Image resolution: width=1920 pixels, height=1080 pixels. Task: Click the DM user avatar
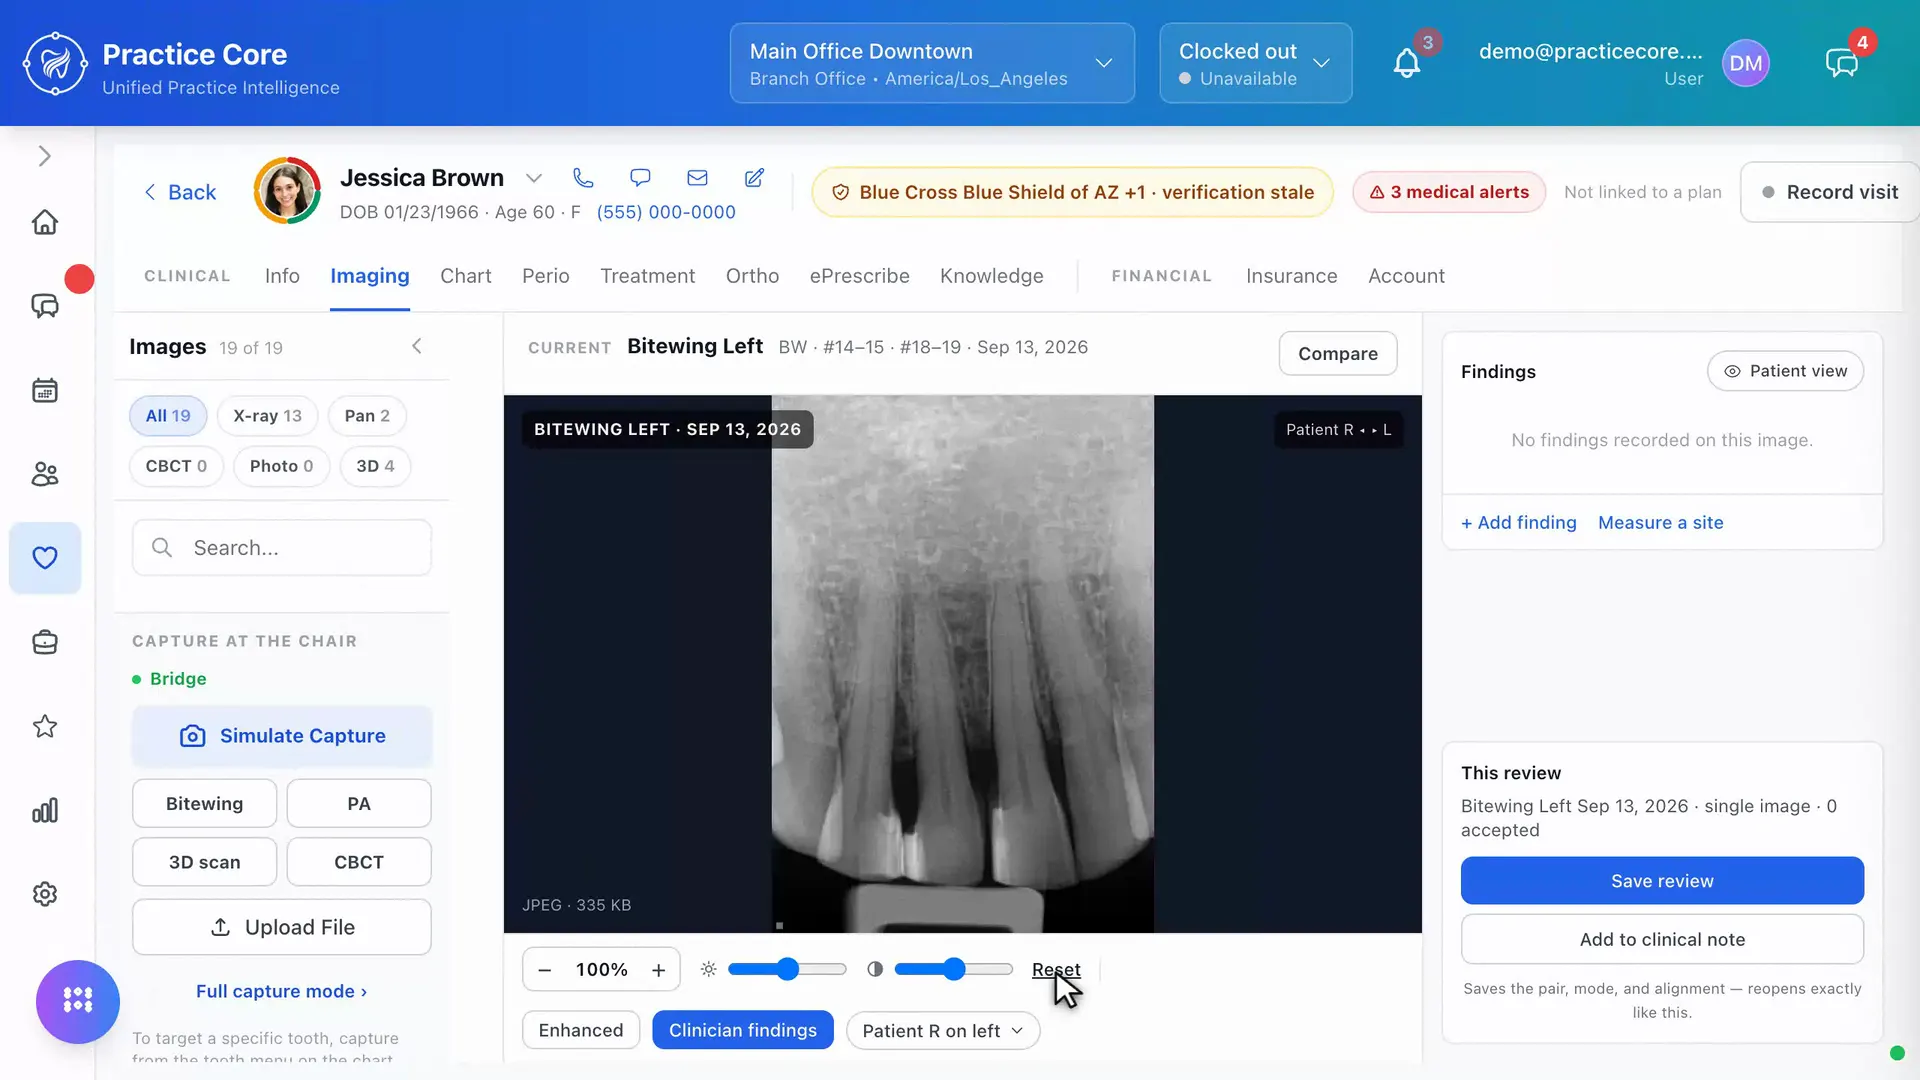[x=1746, y=64]
